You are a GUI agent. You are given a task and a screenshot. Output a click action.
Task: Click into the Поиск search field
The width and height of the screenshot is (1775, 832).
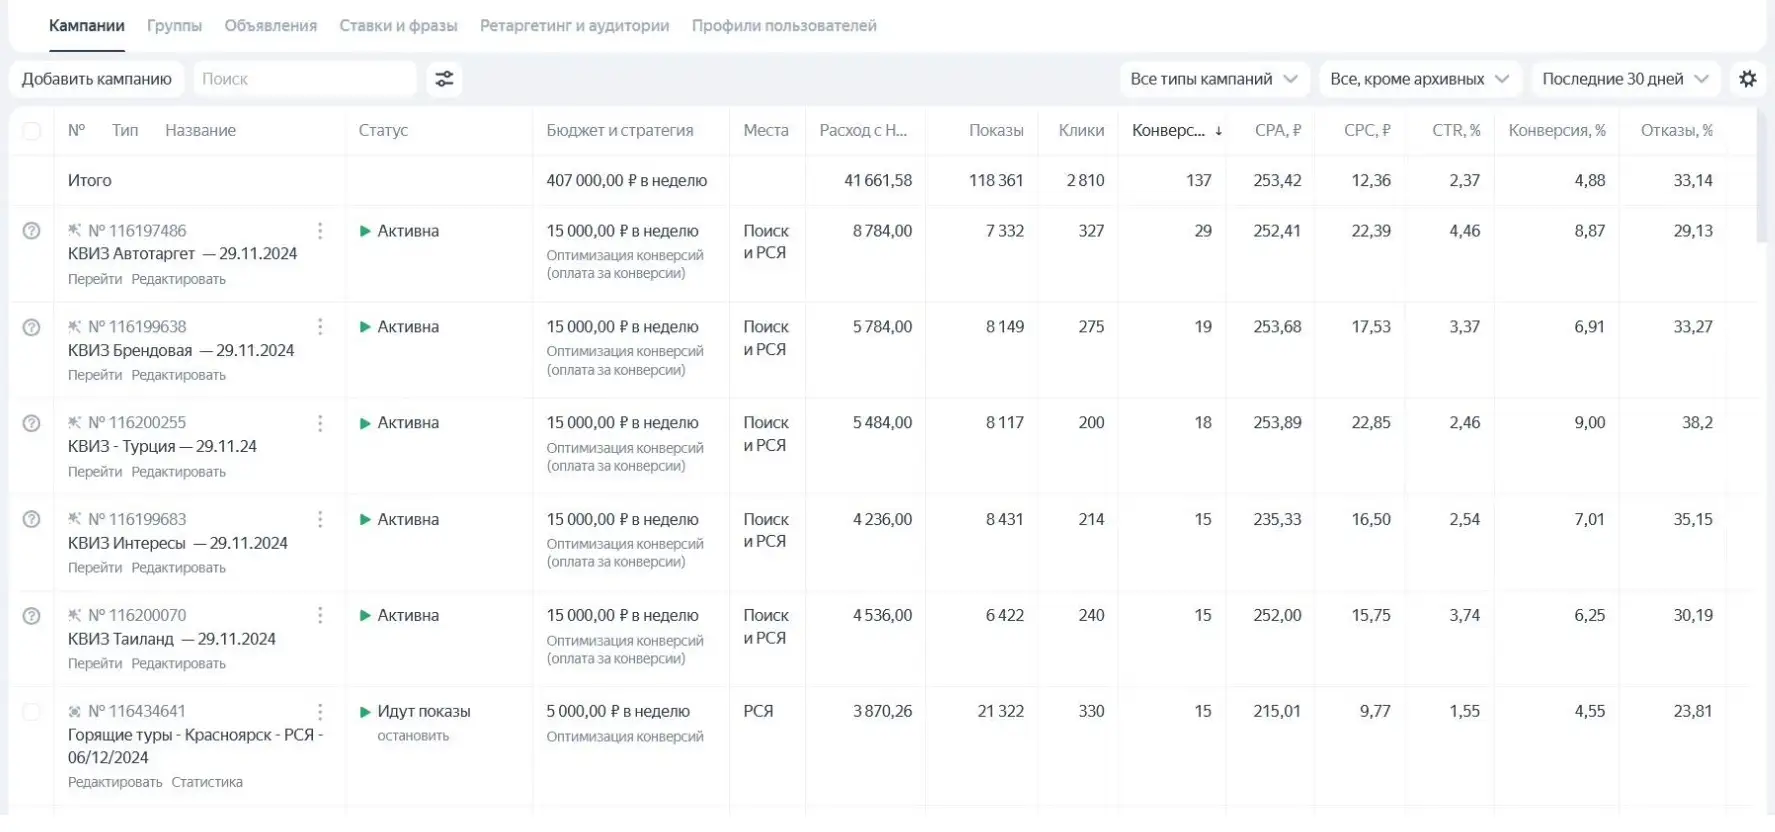click(x=304, y=79)
